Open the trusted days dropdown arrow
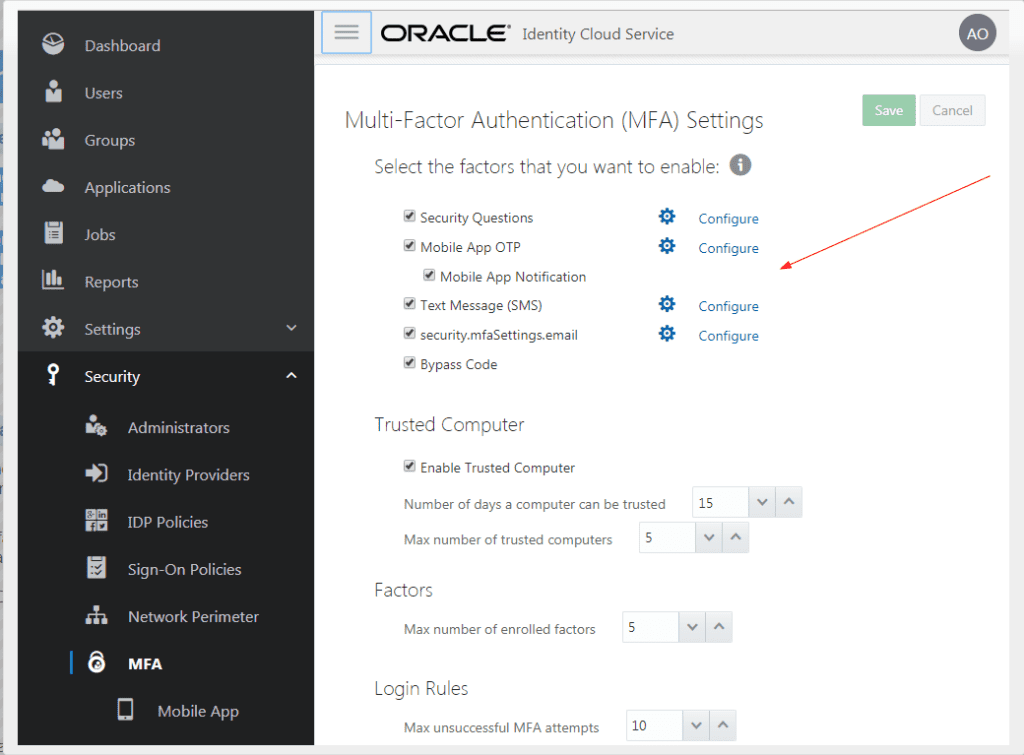The width and height of the screenshot is (1024, 755). (762, 502)
